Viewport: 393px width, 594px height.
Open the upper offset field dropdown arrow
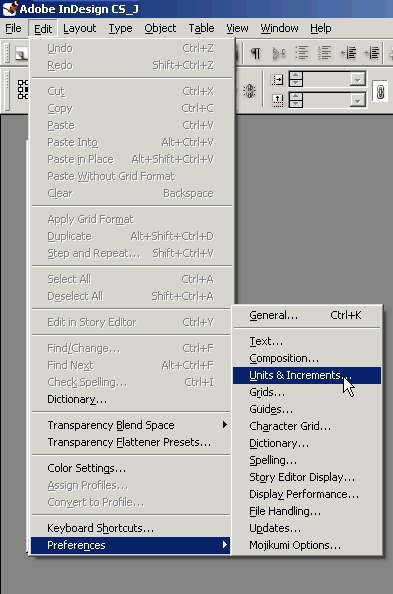click(357, 80)
